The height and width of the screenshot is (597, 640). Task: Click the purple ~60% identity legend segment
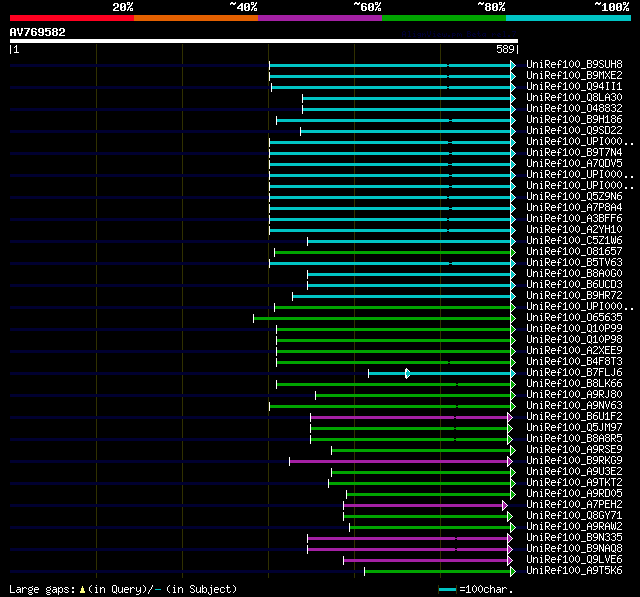pos(320,18)
